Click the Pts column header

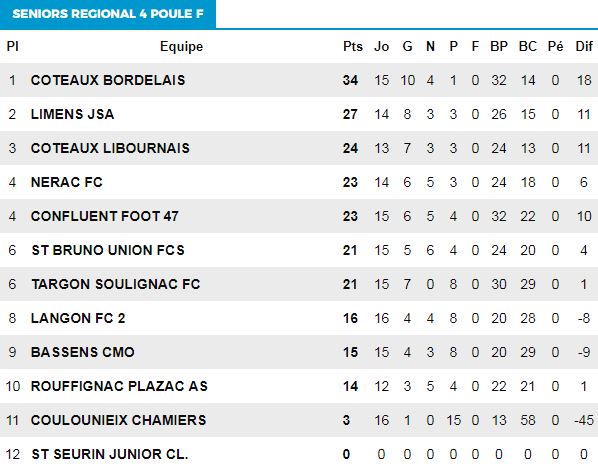pos(353,46)
